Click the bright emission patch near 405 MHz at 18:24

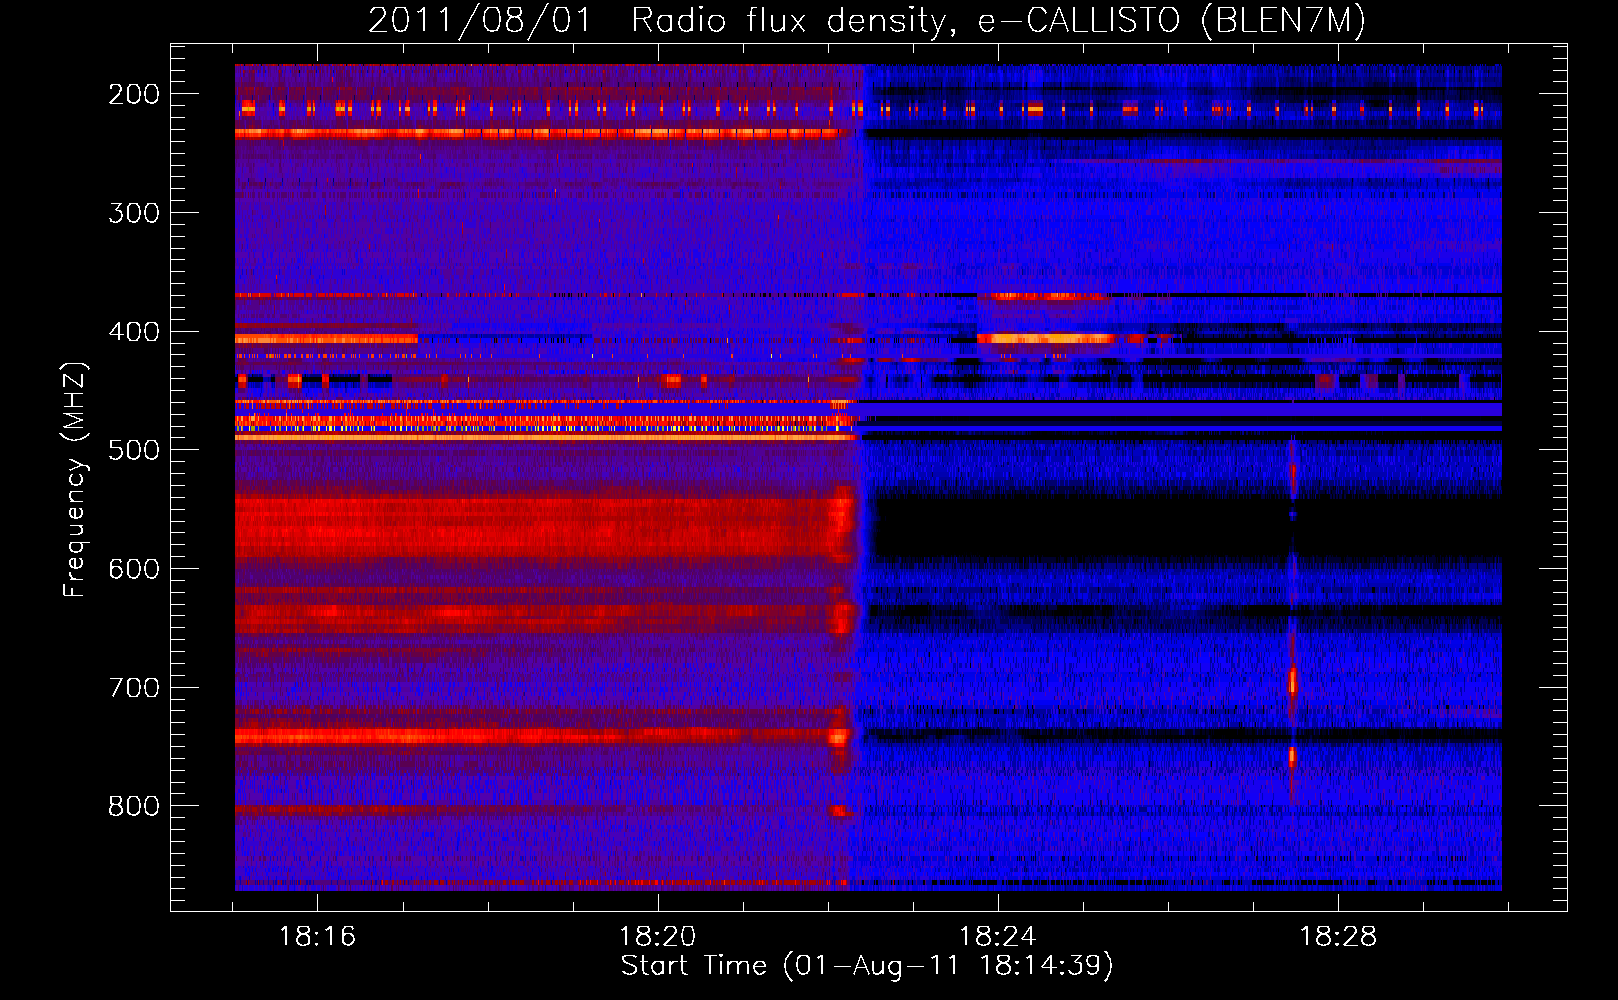pos(1045,339)
